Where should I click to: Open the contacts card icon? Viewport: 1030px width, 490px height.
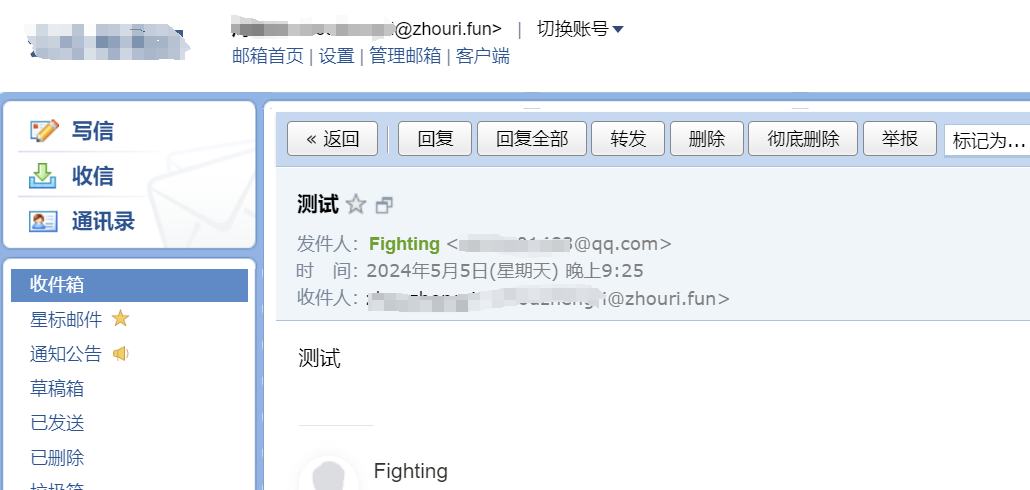43,222
